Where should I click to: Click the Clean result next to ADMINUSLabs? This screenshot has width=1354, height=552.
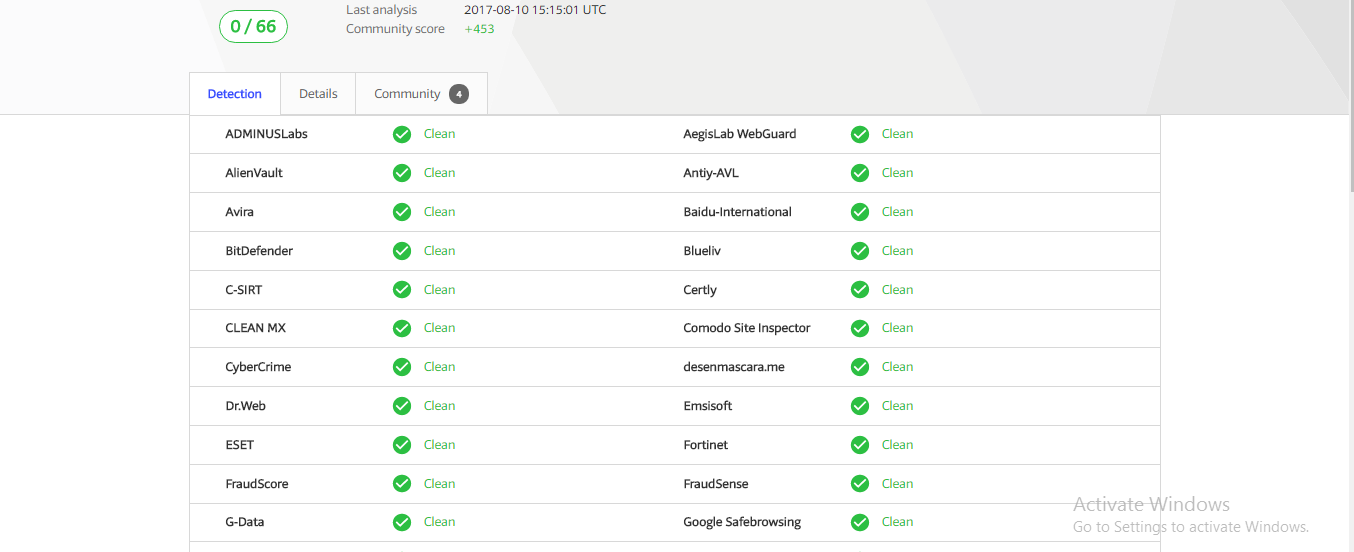pyautogui.click(x=440, y=134)
